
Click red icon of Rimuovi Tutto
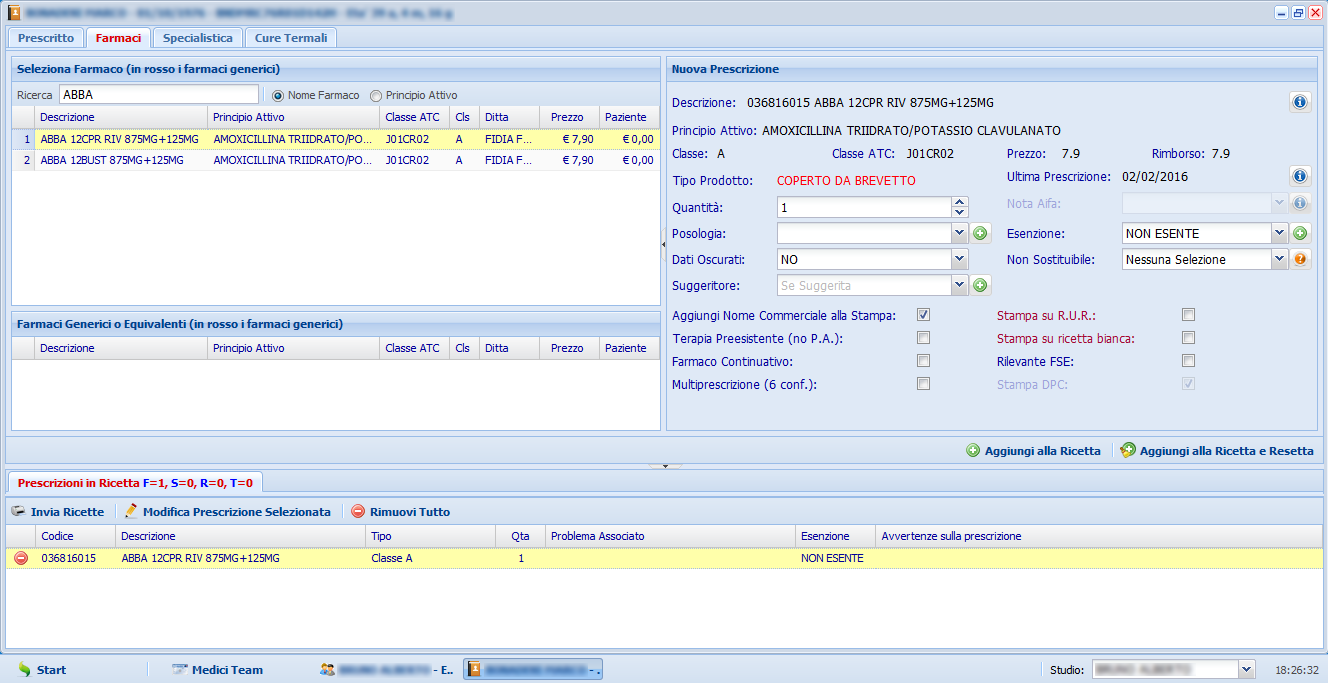tap(358, 511)
